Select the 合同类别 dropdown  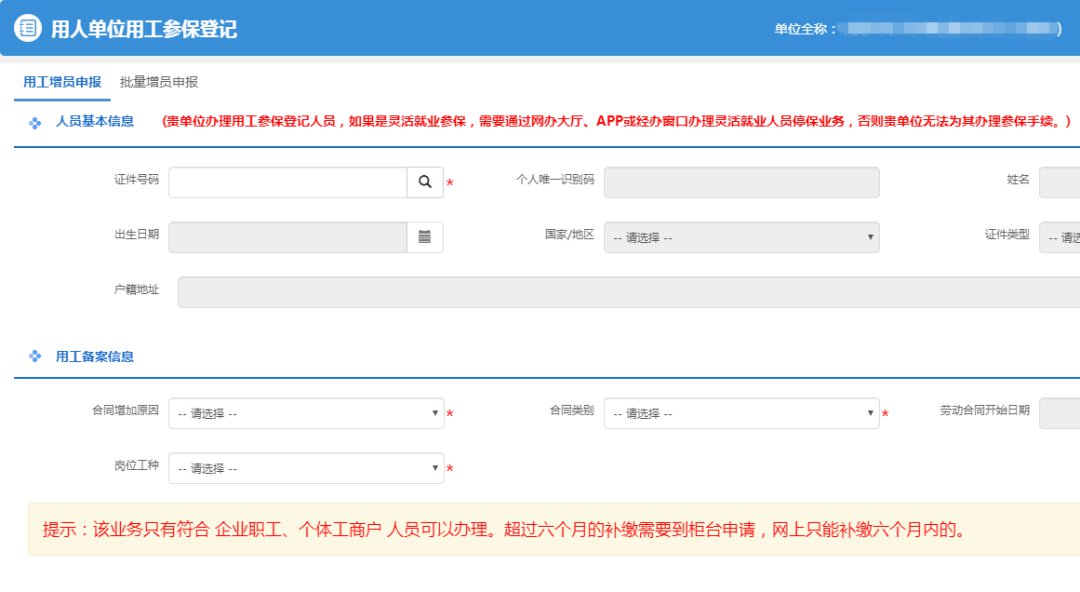[741, 413]
